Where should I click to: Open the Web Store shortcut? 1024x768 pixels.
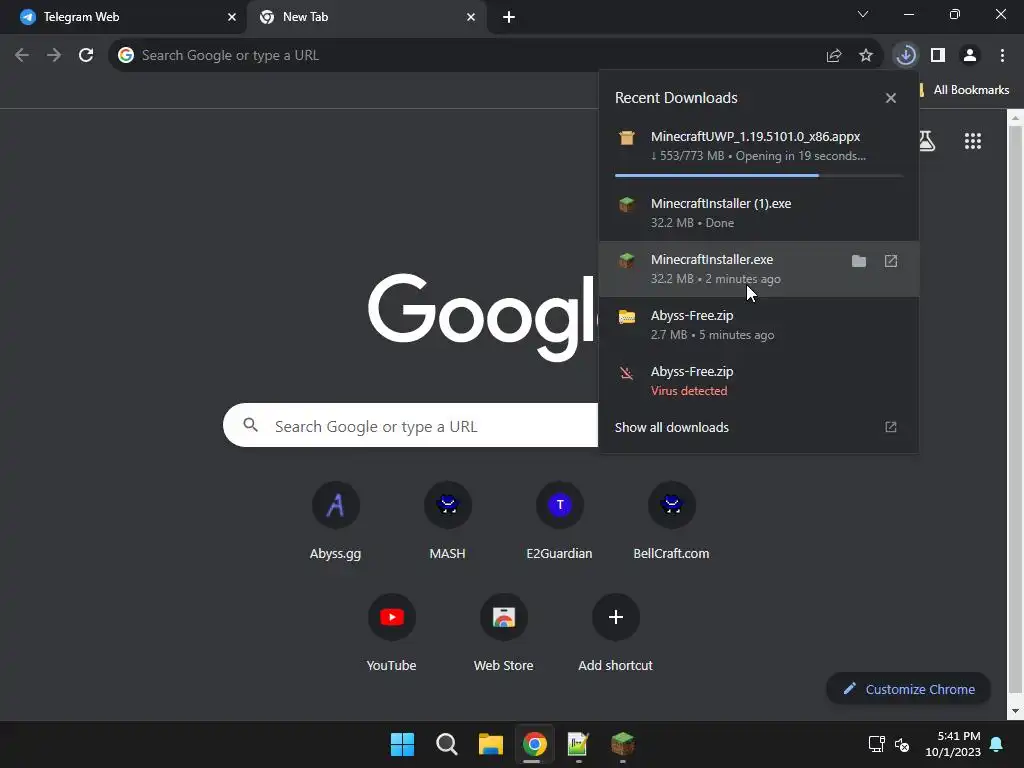tap(504, 633)
